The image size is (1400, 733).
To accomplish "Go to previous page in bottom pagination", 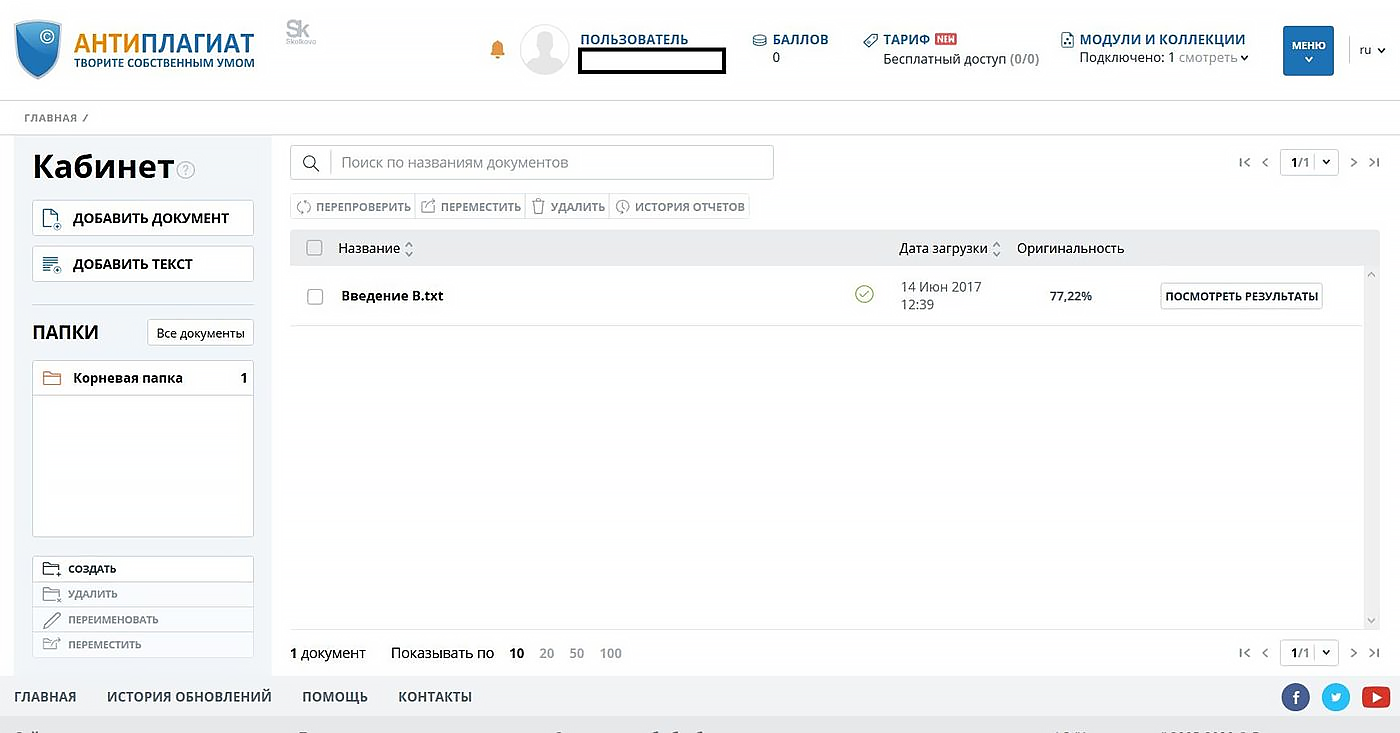I will pos(1265,653).
